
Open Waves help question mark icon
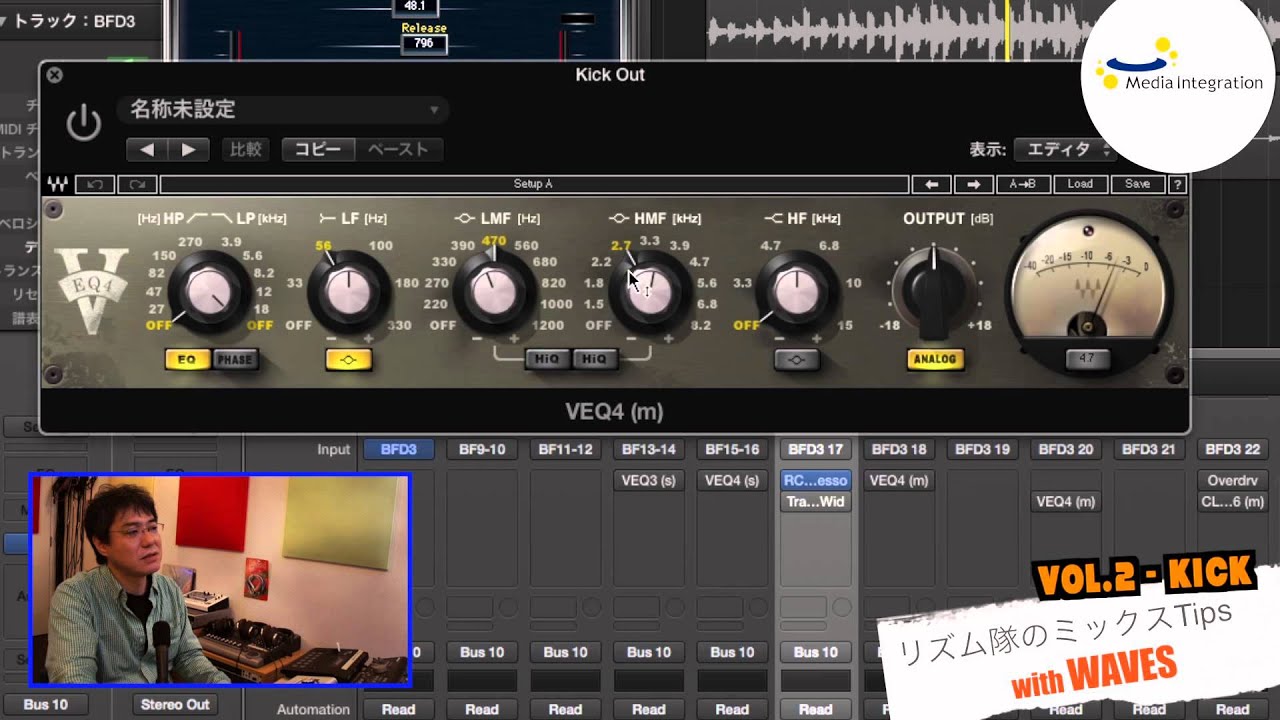[x=1177, y=184]
